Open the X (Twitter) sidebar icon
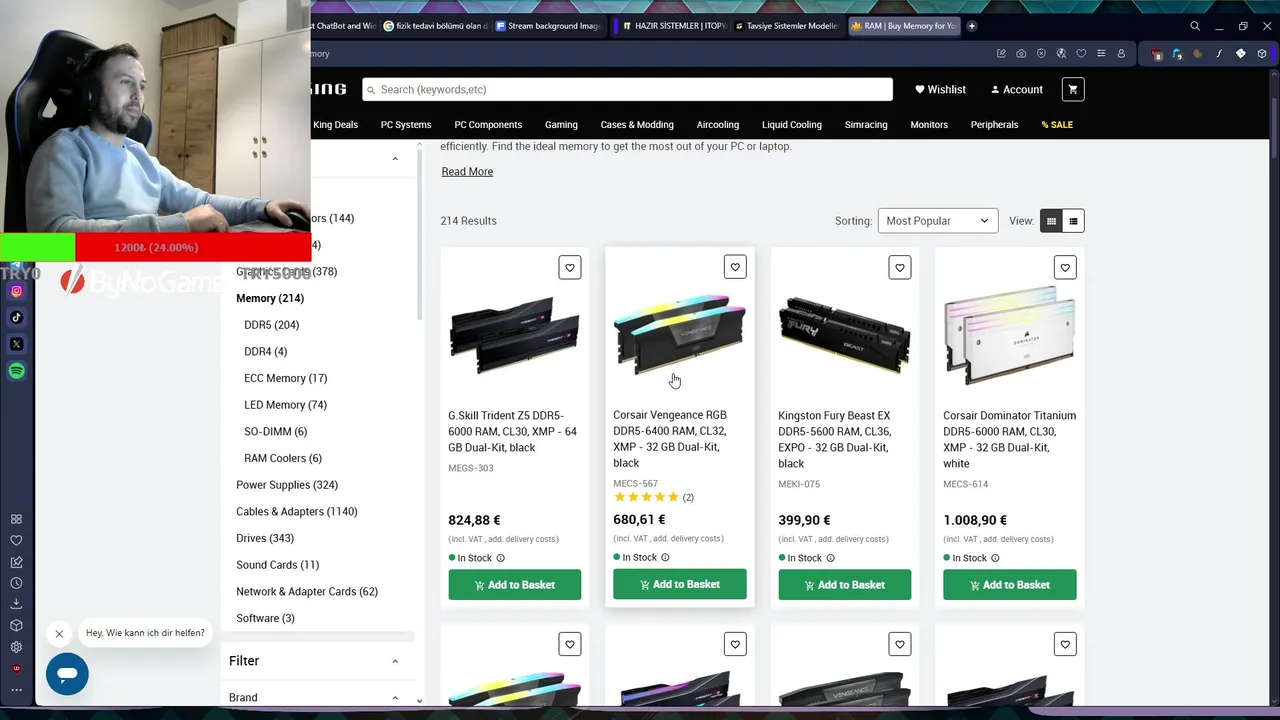Viewport: 1280px width, 720px height. [x=16, y=344]
